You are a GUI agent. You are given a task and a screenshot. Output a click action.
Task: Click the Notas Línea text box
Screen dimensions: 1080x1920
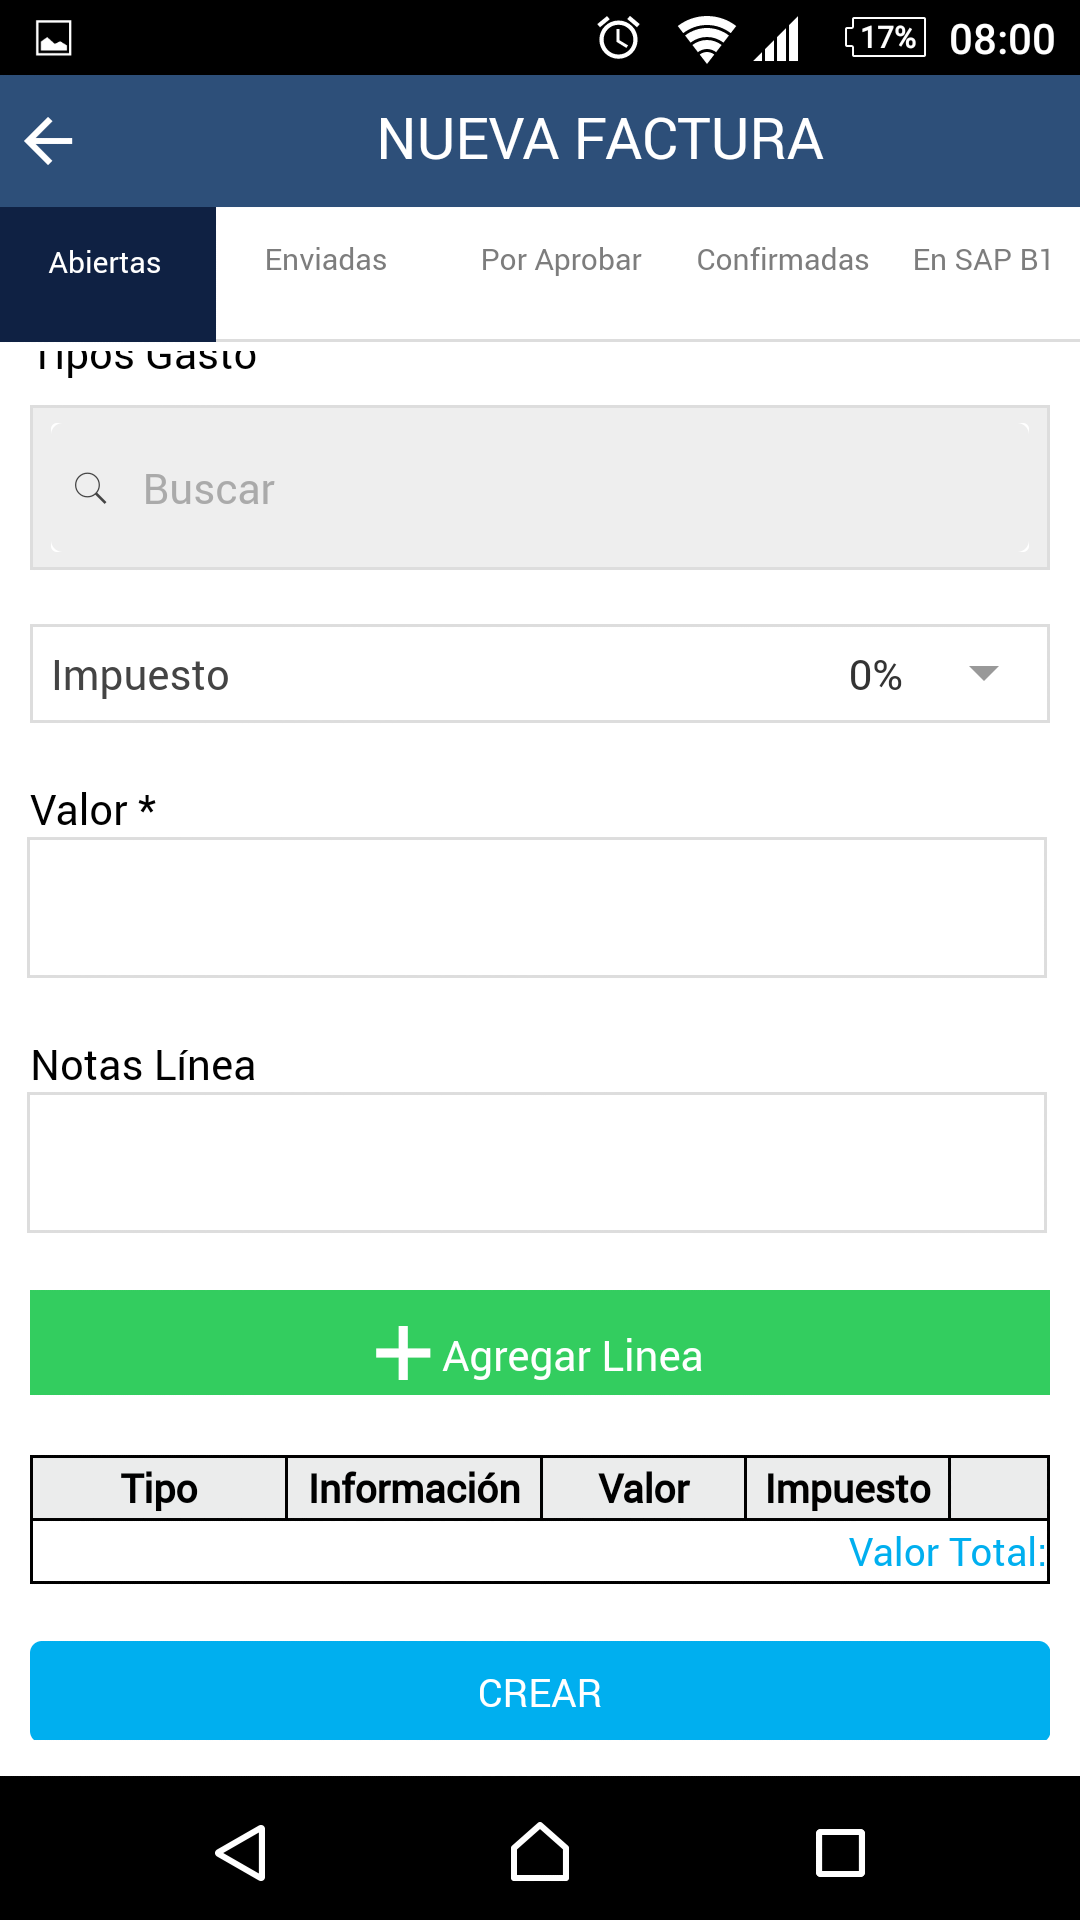coord(537,1162)
